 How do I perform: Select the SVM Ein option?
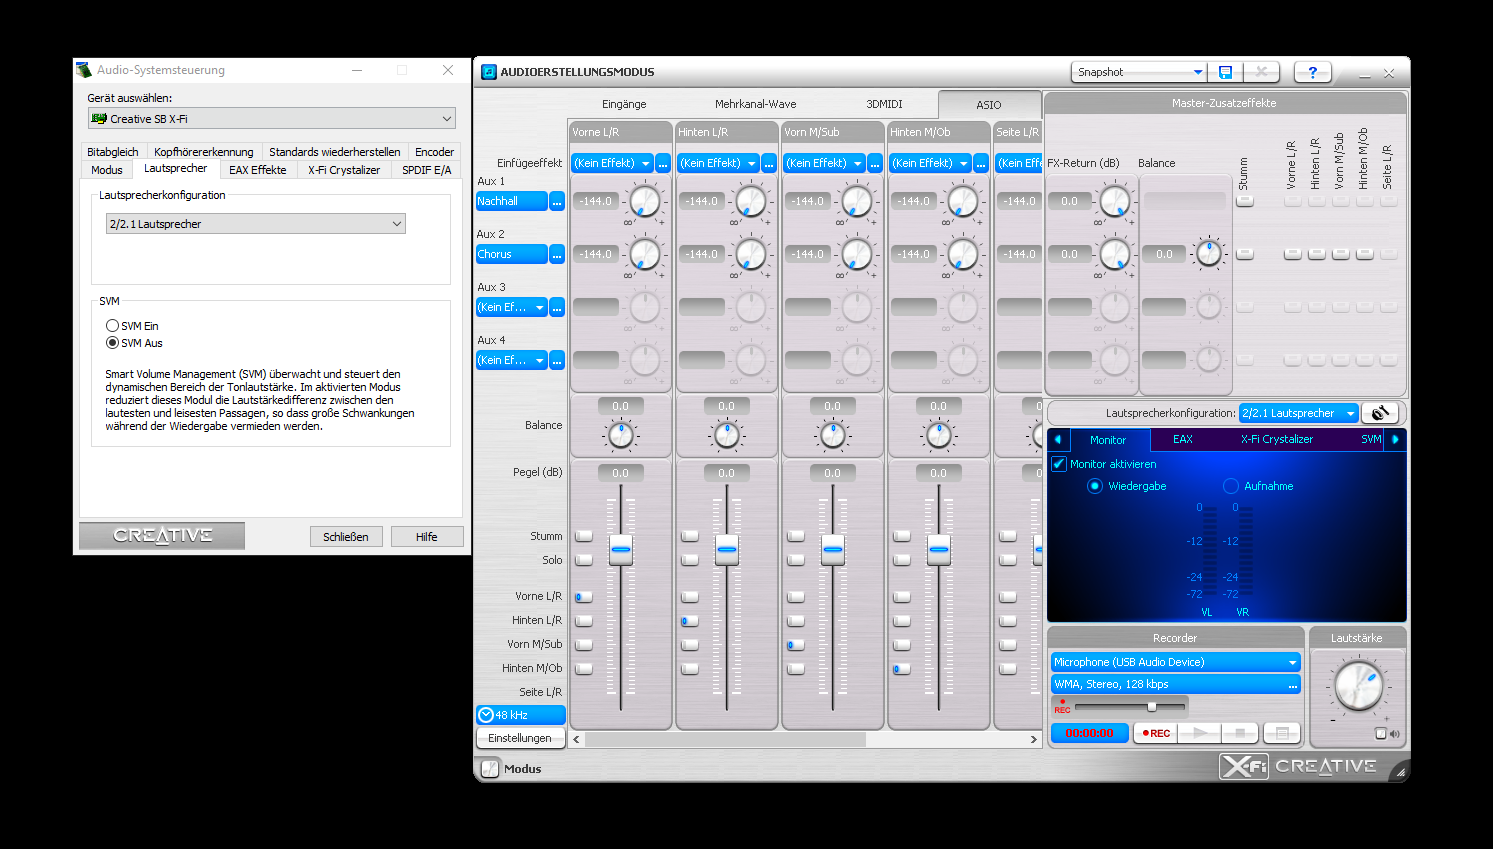tap(112, 326)
